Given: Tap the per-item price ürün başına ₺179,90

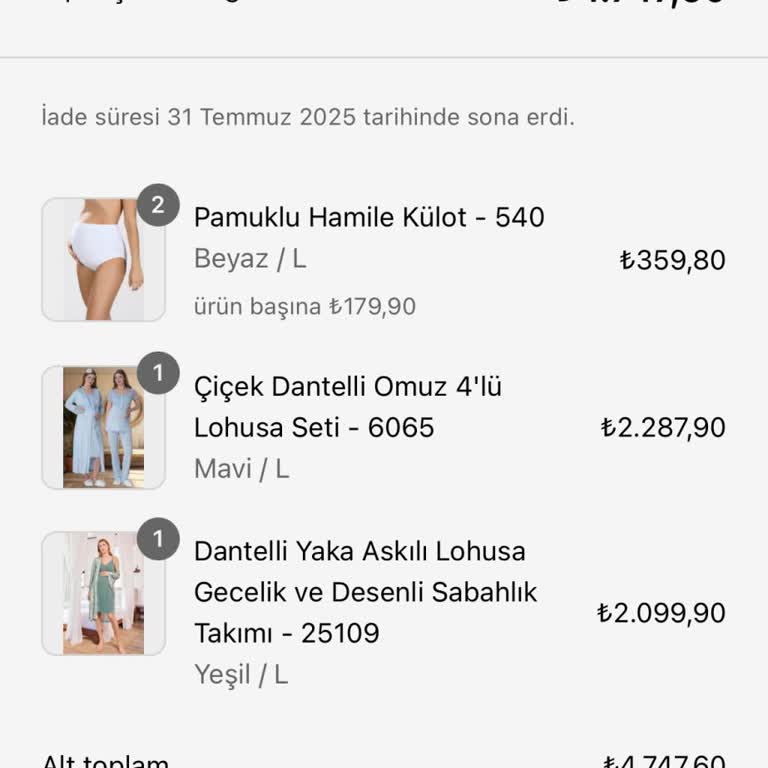Looking at the screenshot, I should (305, 307).
